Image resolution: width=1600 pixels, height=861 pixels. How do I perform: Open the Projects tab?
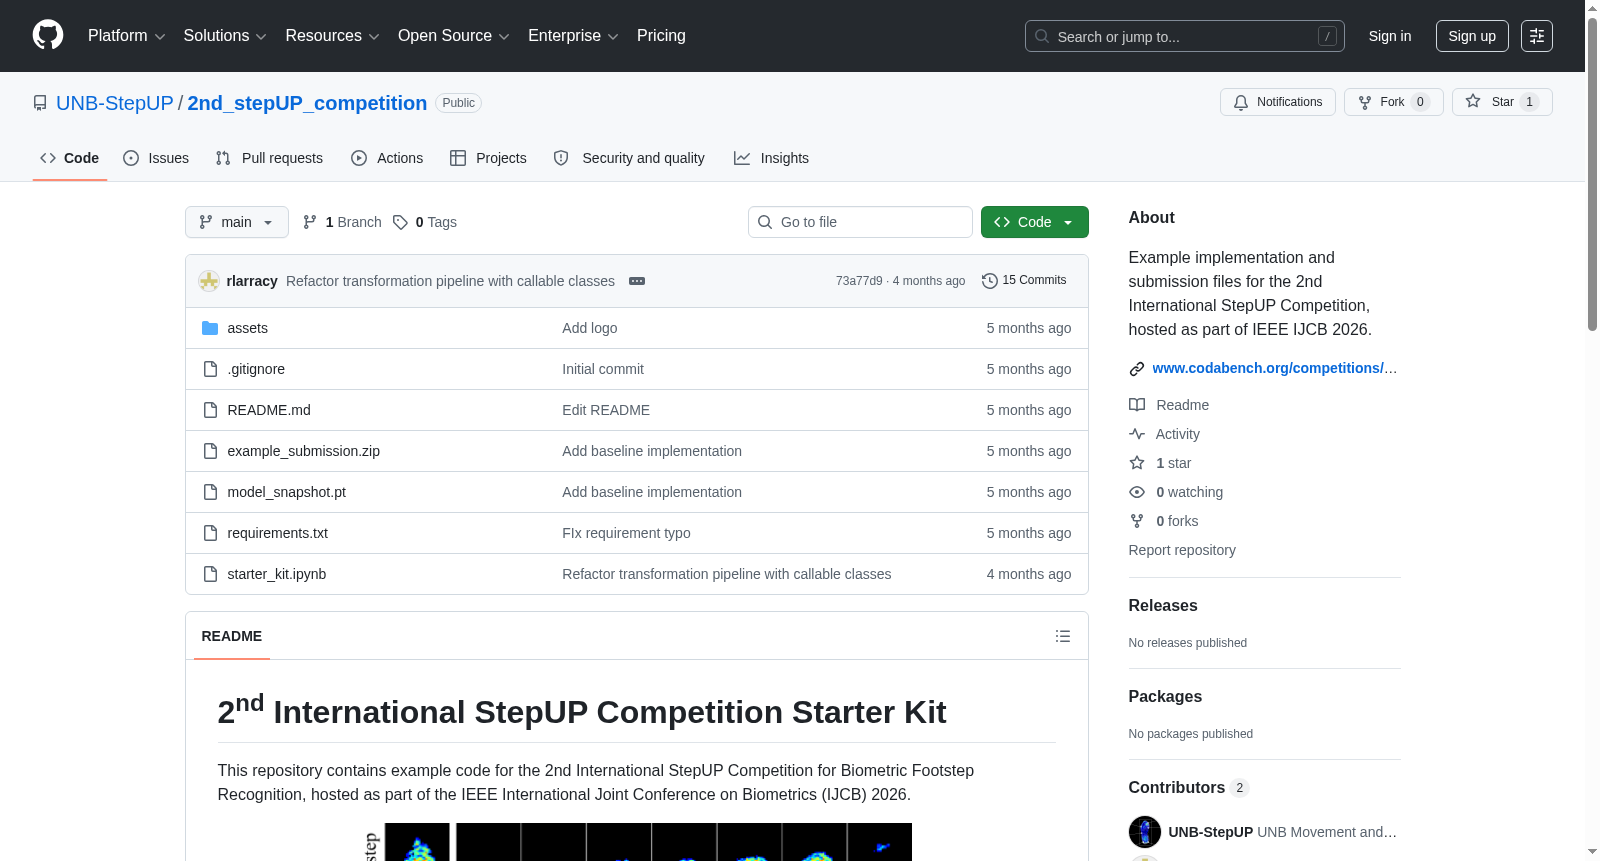[x=488, y=158]
